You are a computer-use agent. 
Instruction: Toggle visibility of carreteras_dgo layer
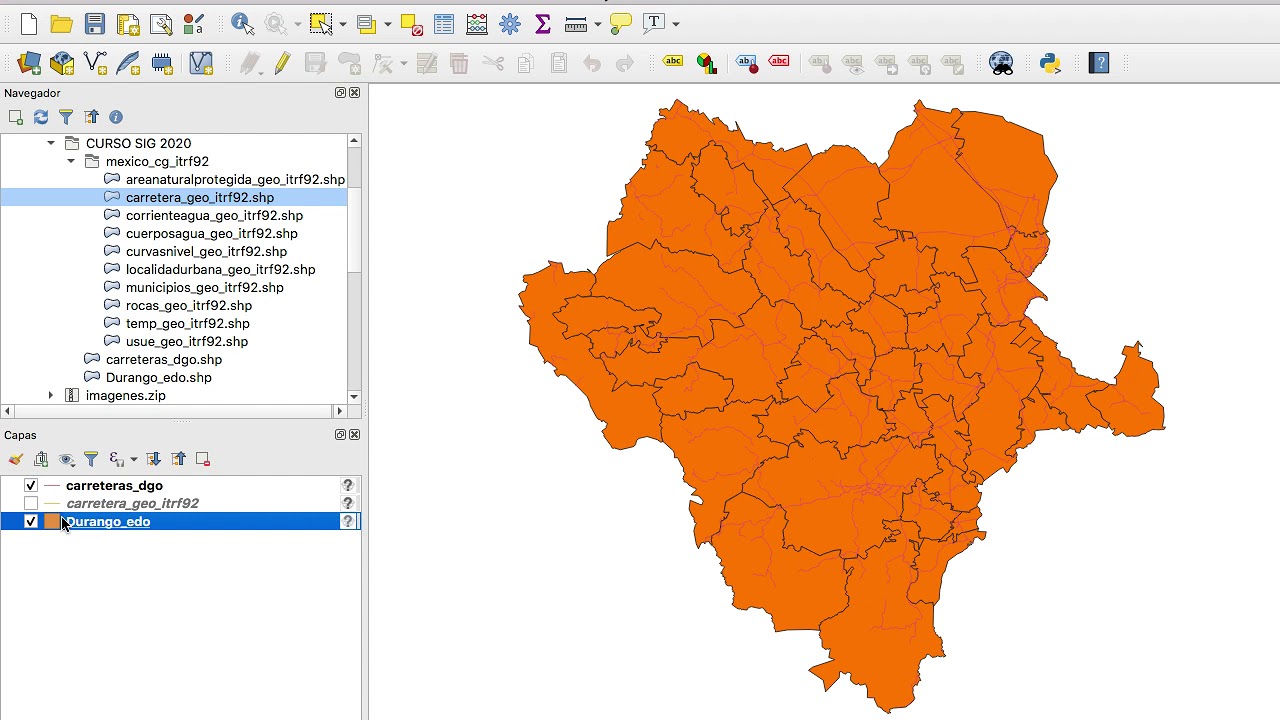[x=31, y=485]
